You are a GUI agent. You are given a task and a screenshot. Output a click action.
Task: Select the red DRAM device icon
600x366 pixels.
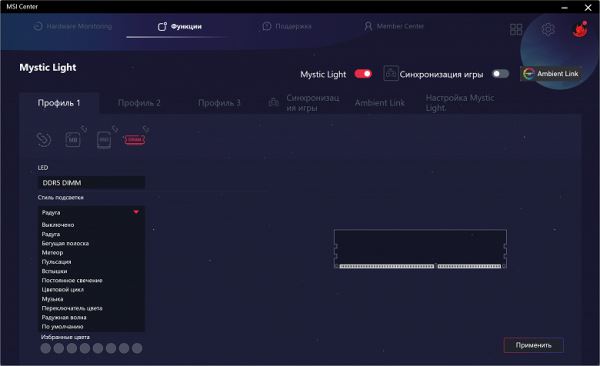135,140
